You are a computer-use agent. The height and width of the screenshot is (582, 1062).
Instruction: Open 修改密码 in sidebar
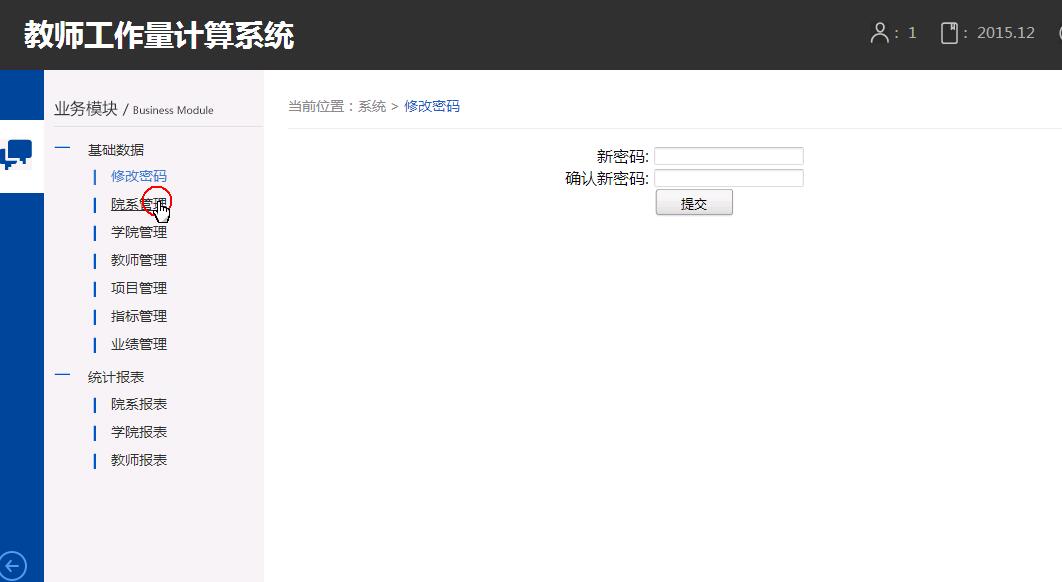pyautogui.click(x=139, y=176)
